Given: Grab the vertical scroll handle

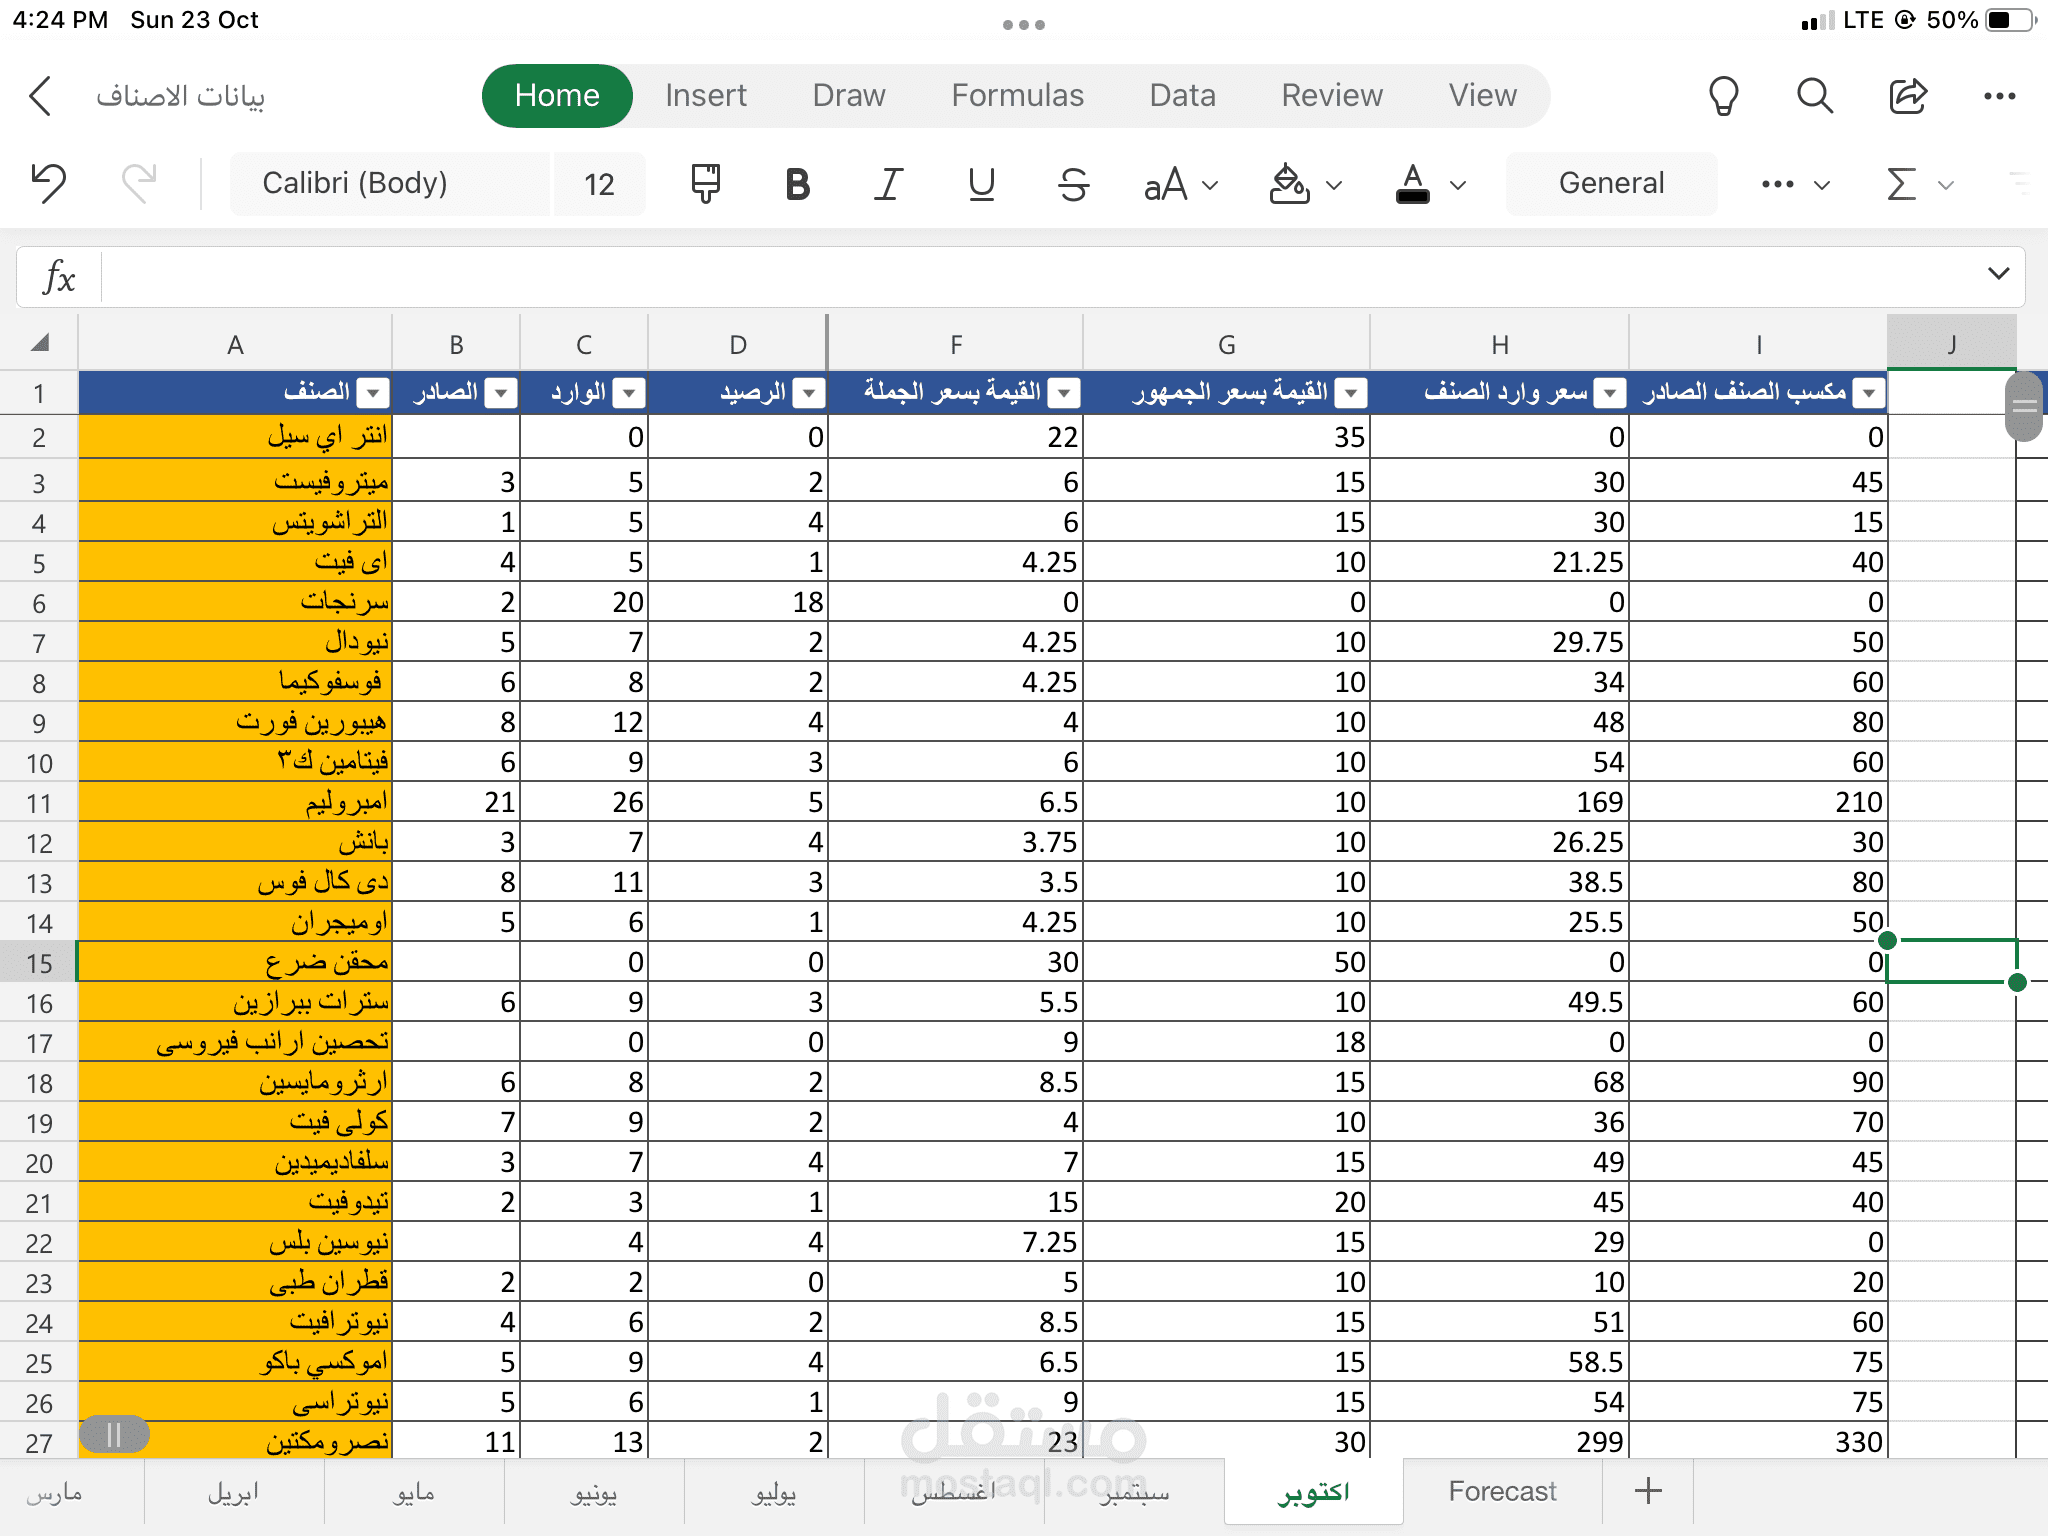Looking at the screenshot, I should tap(2024, 406).
